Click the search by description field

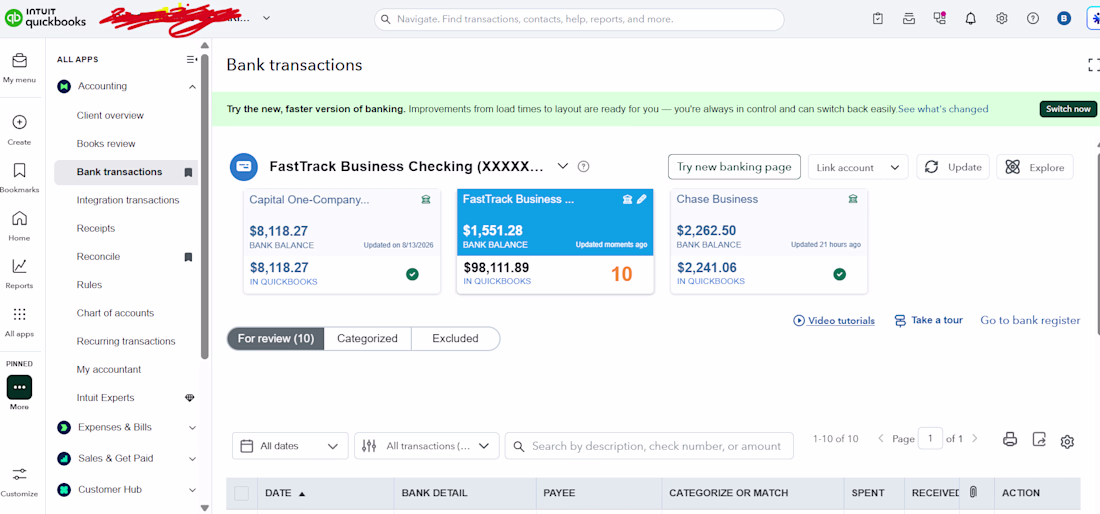click(x=649, y=446)
